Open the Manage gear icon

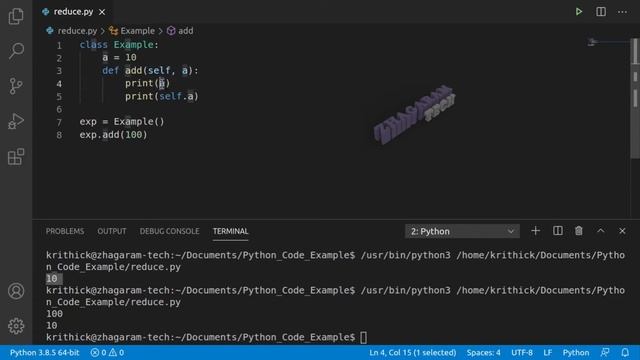[16, 326]
